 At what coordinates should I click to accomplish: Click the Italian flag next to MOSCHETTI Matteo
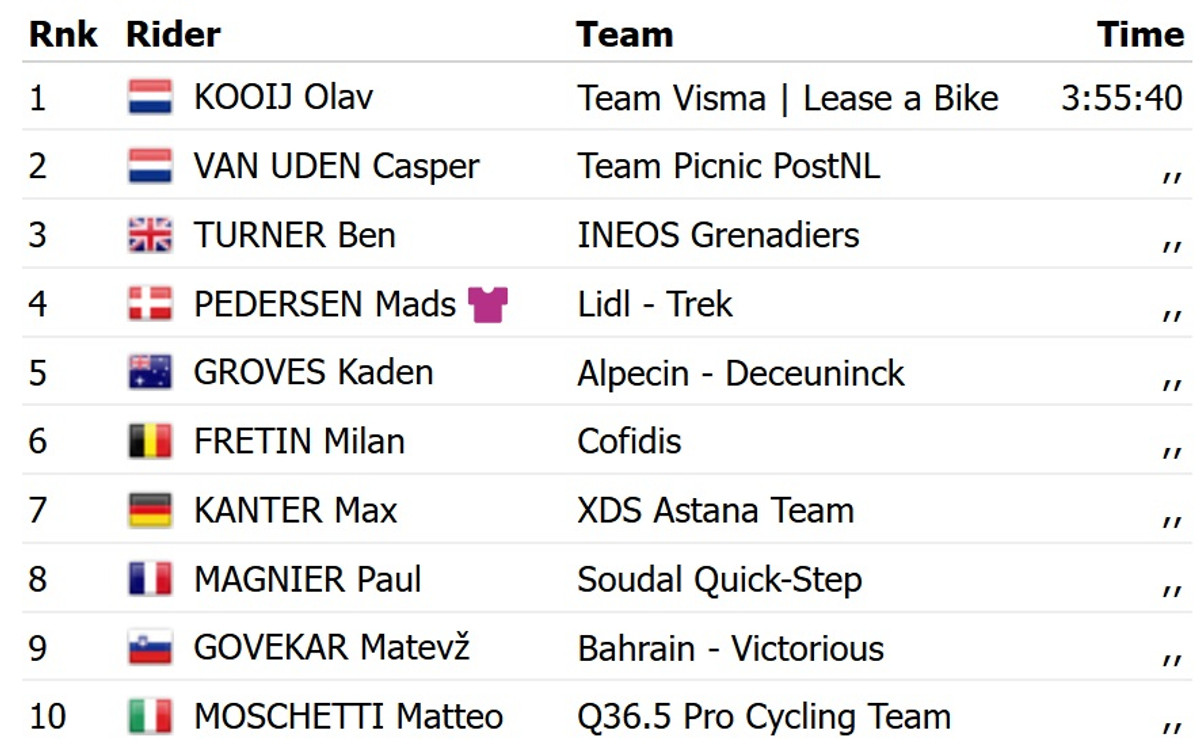[150, 717]
